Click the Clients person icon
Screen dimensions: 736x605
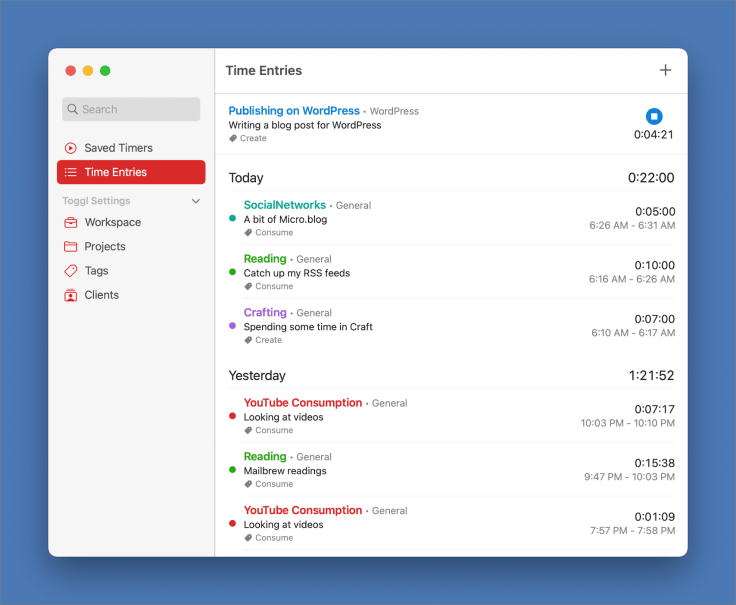70,295
